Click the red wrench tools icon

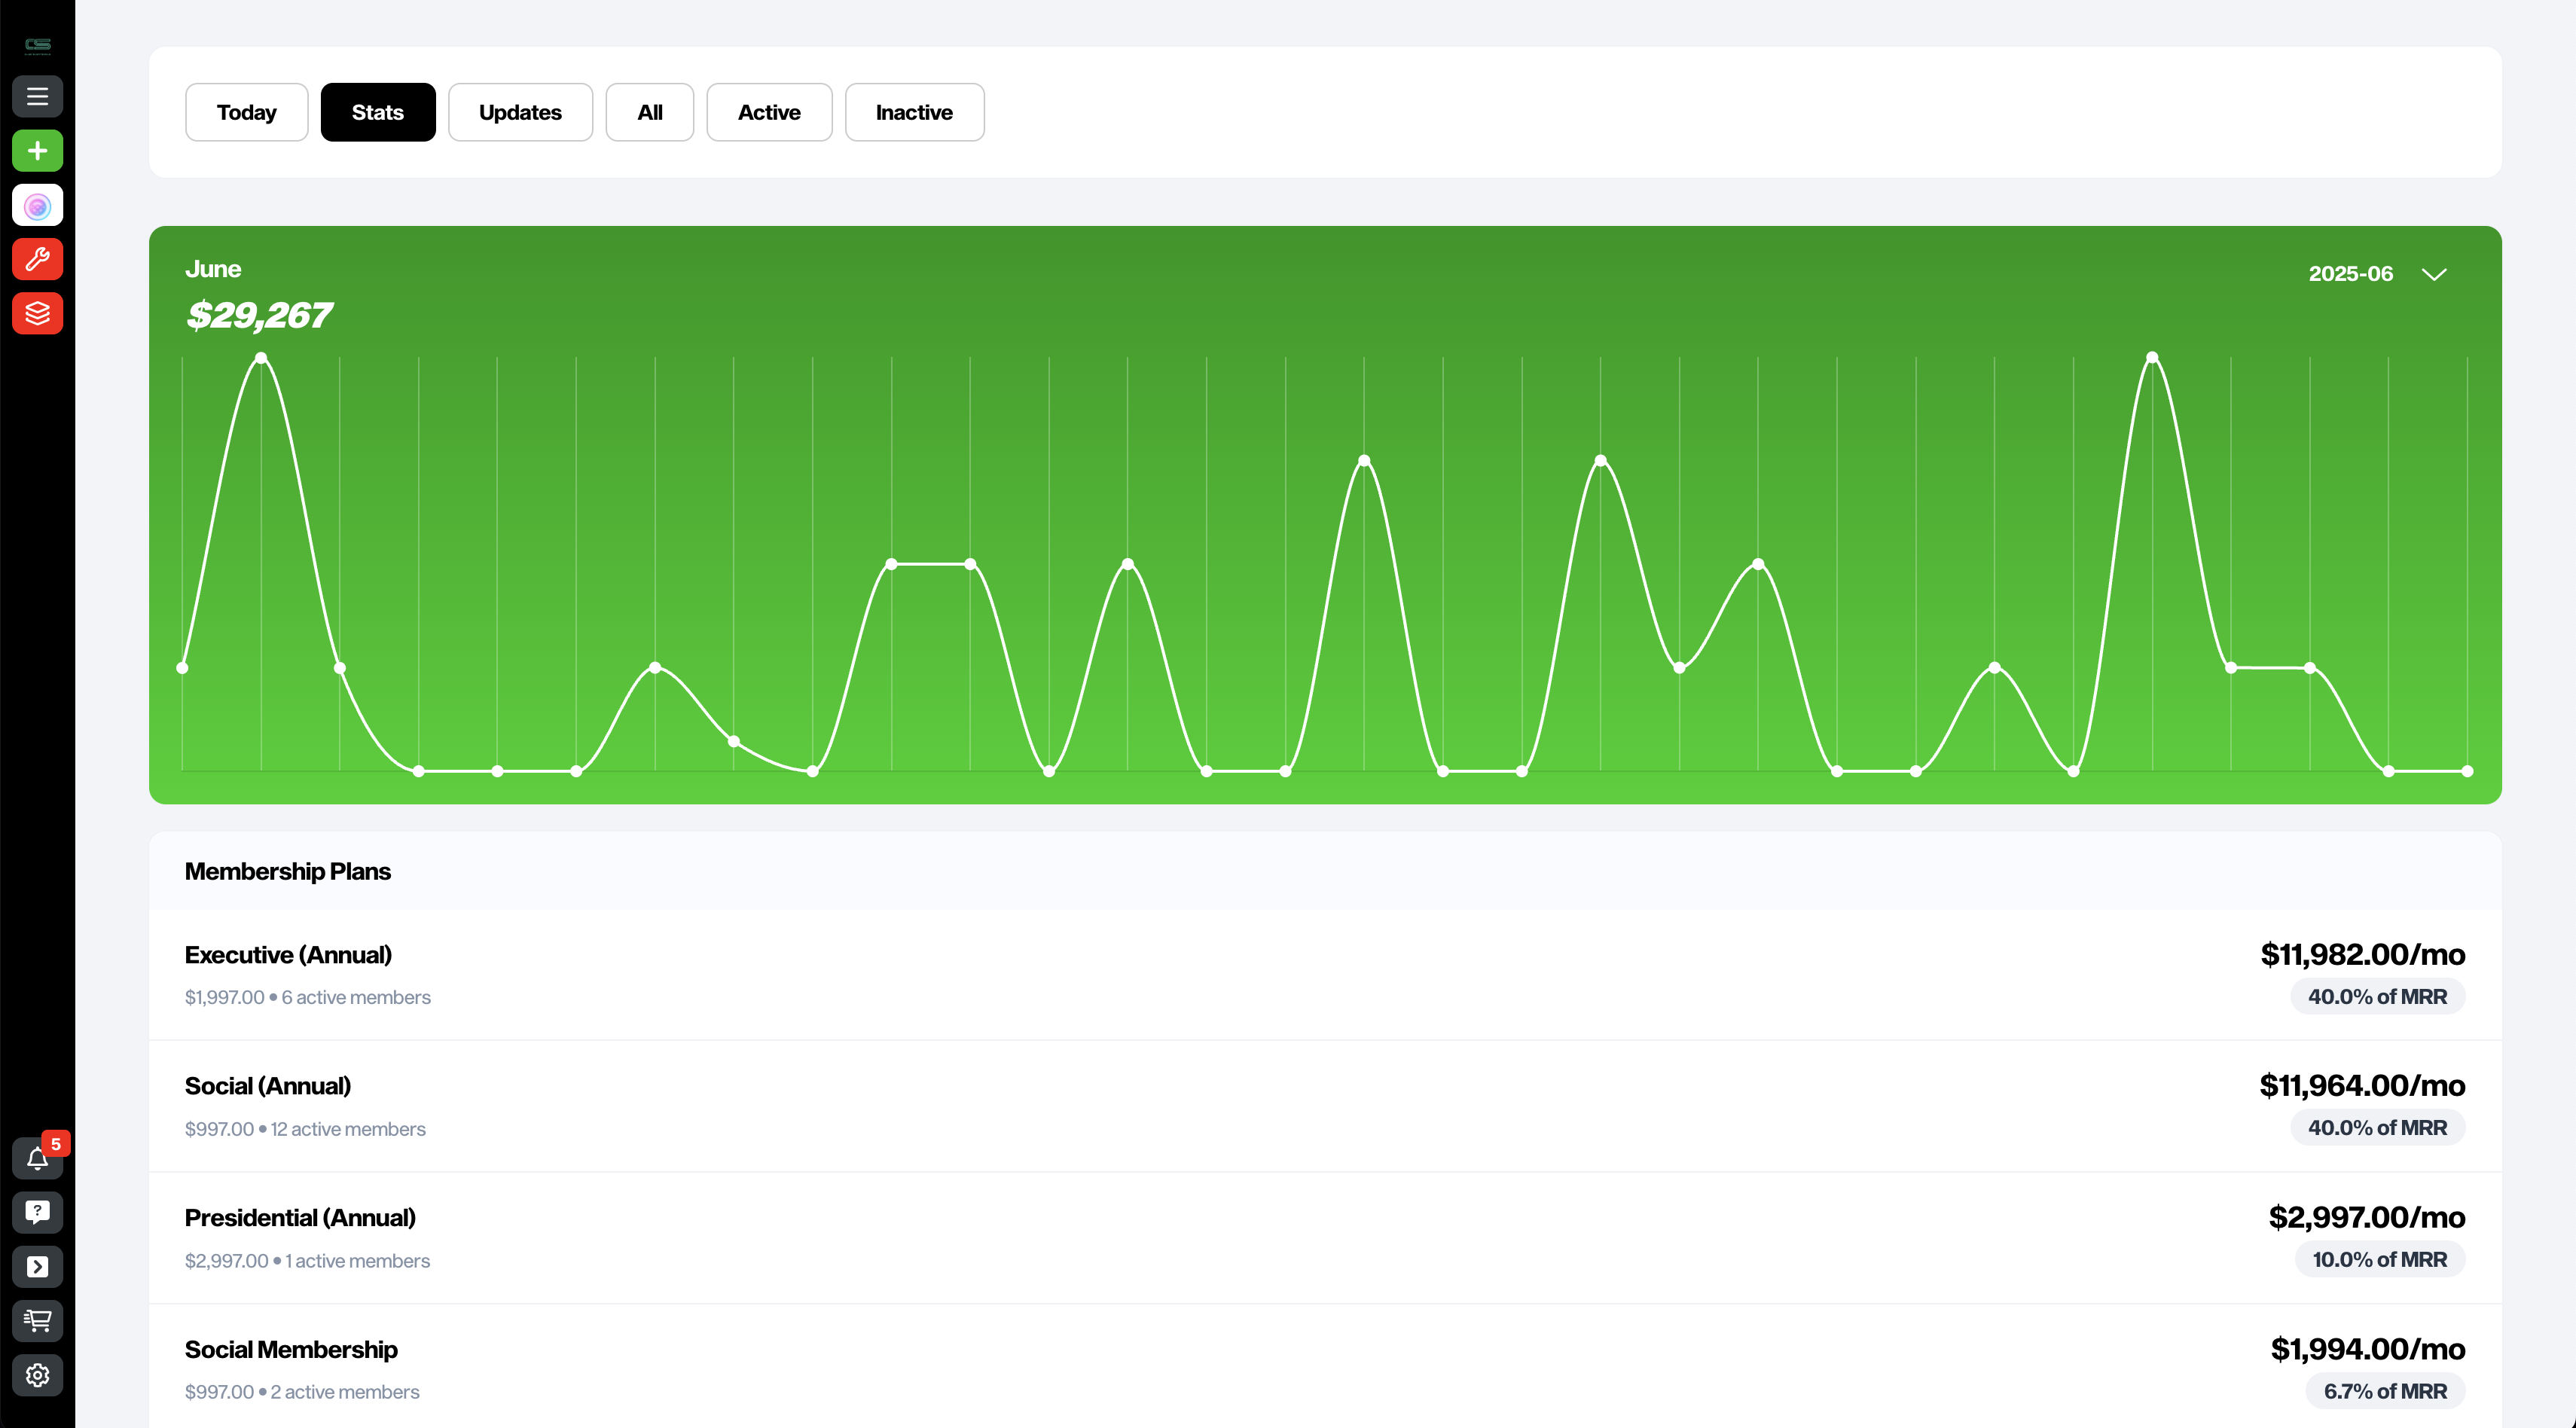37,260
